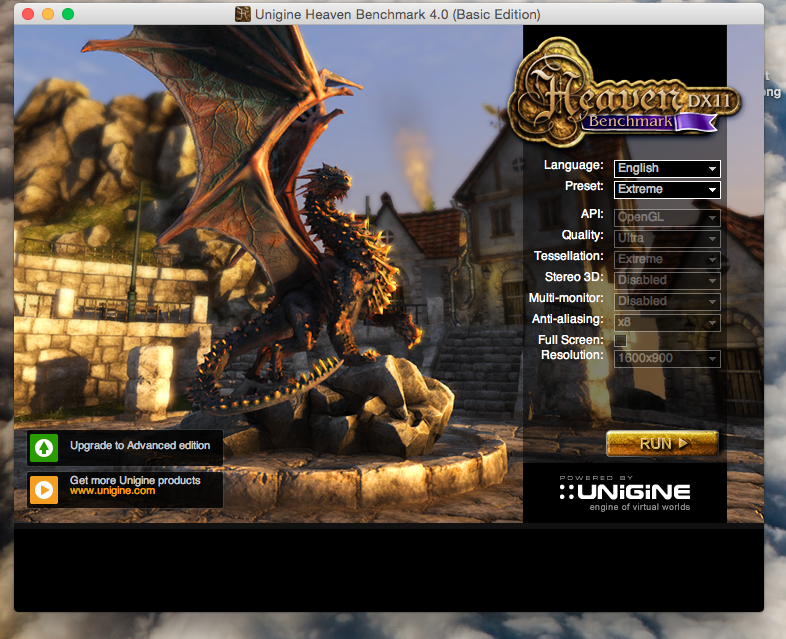
Task: Start the benchmark with the RUN button
Action: click(x=662, y=444)
